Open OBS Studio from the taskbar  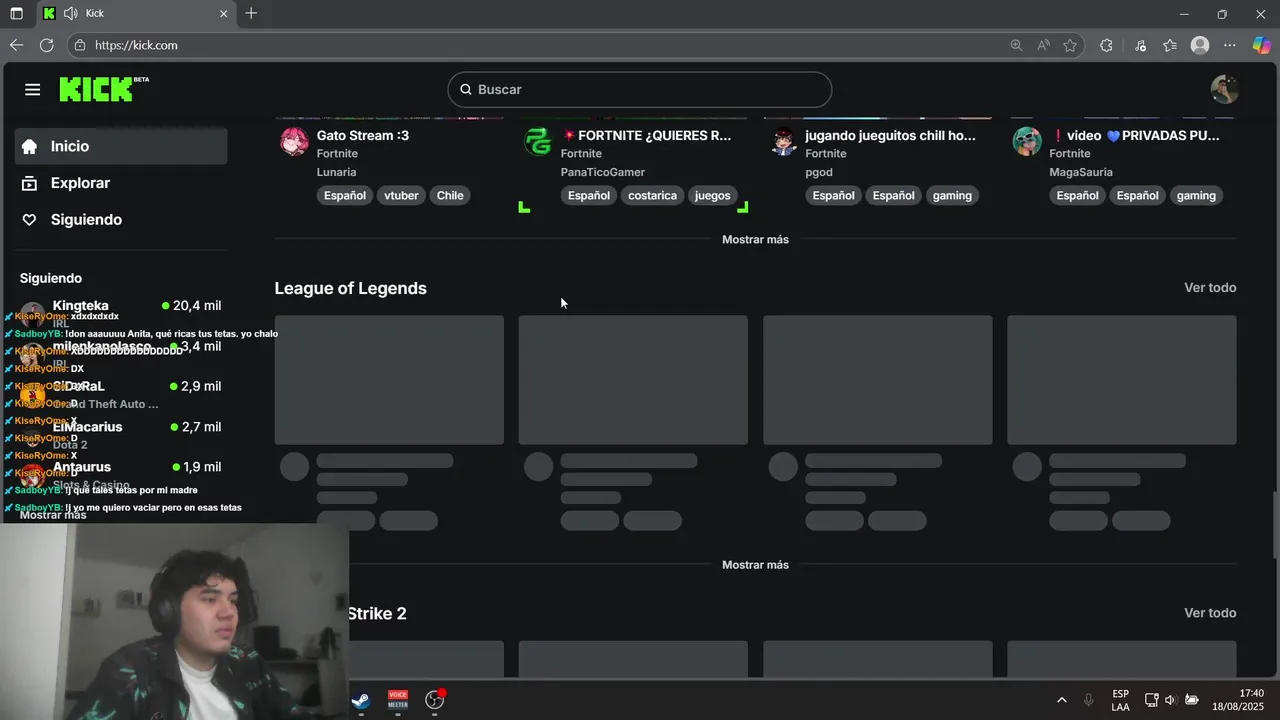(435, 700)
